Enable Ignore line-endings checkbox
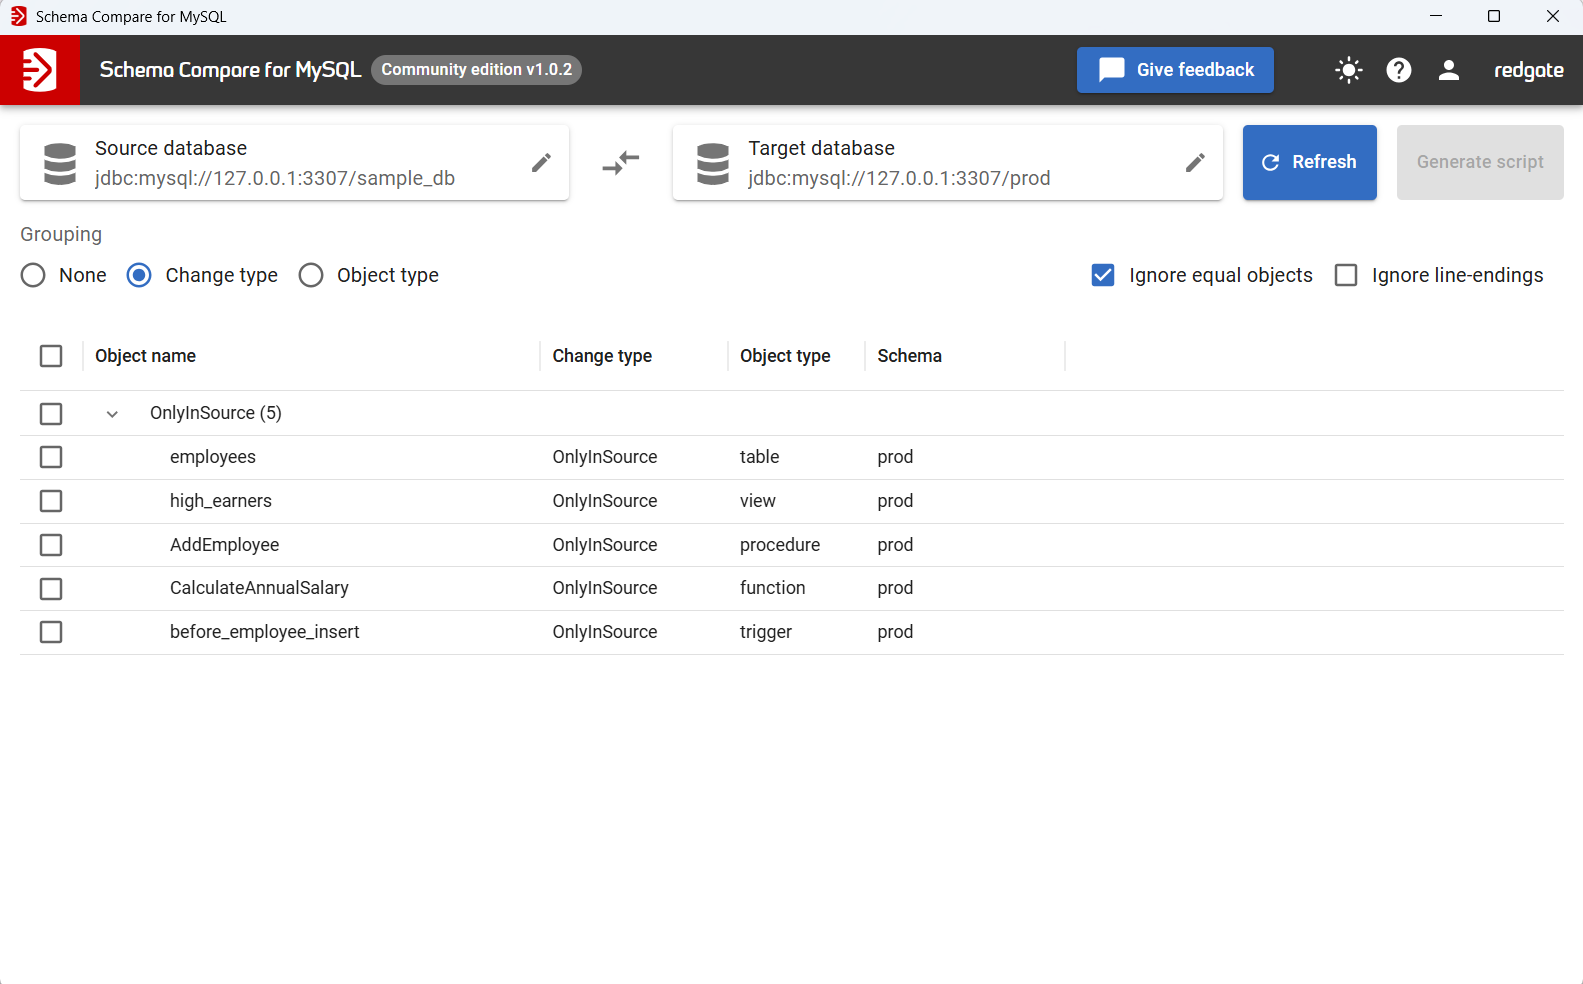The height and width of the screenshot is (984, 1583). coord(1346,275)
